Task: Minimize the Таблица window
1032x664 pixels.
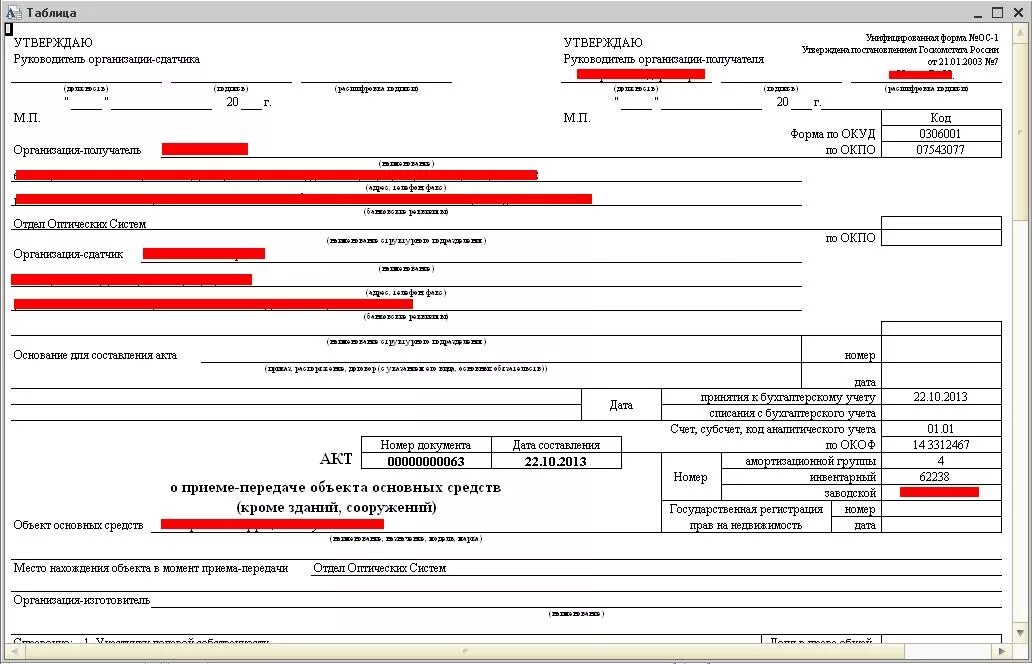Action: pos(978,13)
